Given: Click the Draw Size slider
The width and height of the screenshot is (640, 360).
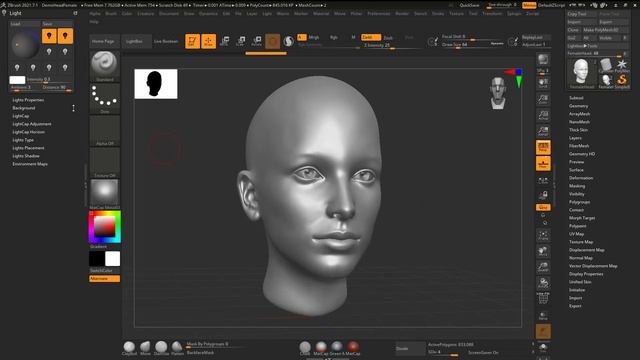Looking at the screenshot, I should tap(473, 44).
